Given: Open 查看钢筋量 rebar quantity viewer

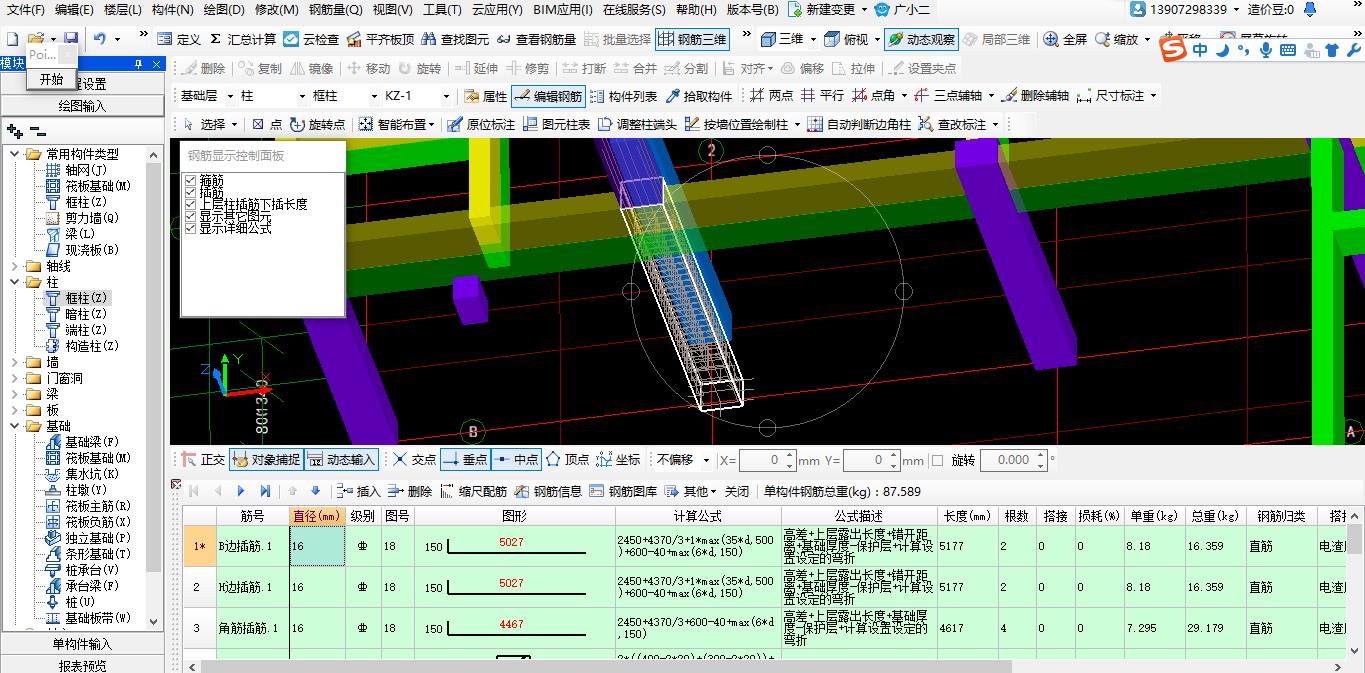Looking at the screenshot, I should (x=535, y=39).
